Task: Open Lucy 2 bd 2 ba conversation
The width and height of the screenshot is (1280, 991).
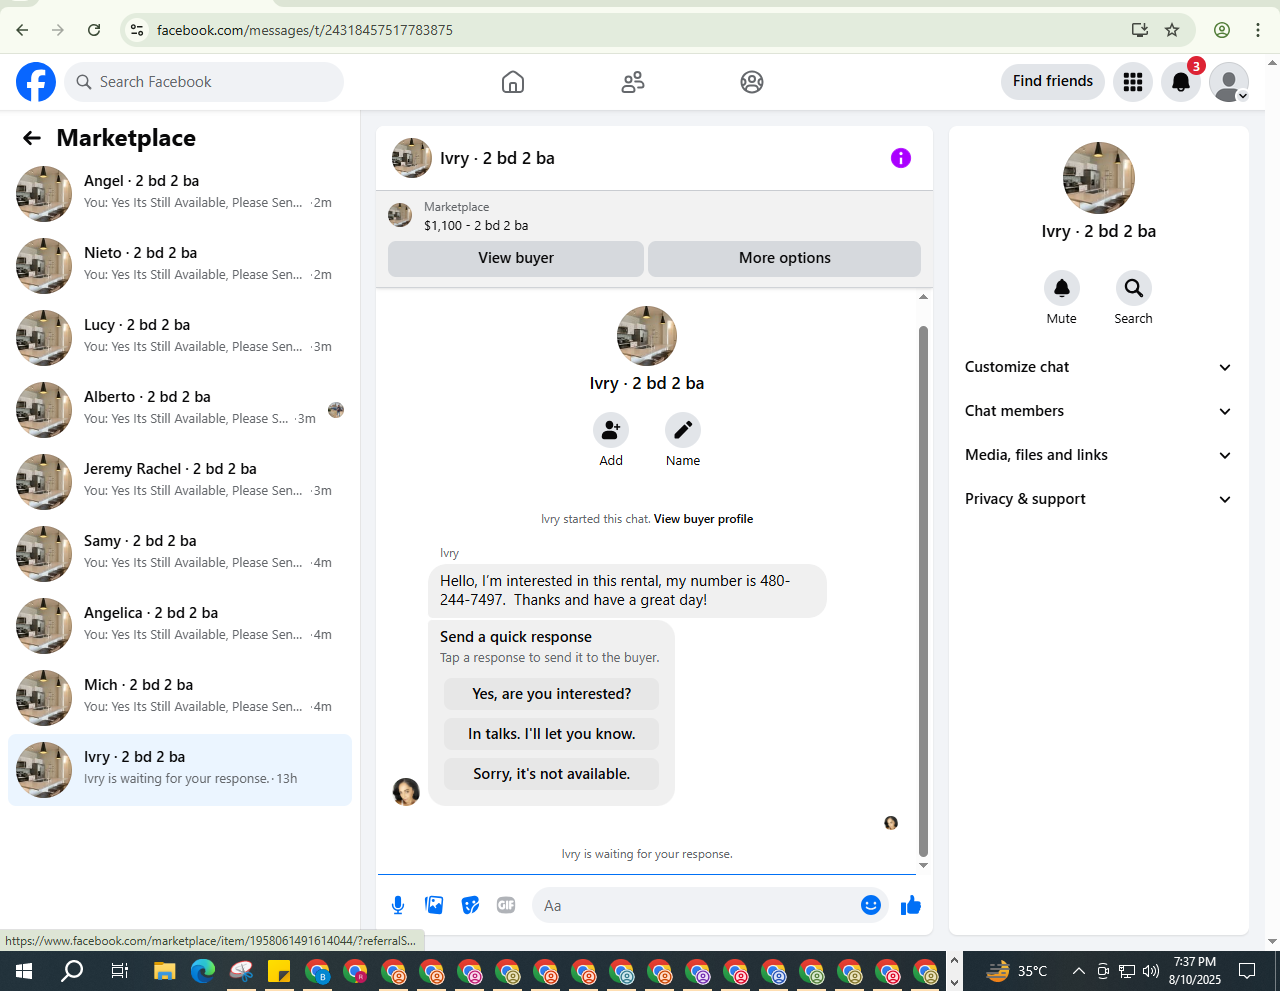Action: (180, 338)
